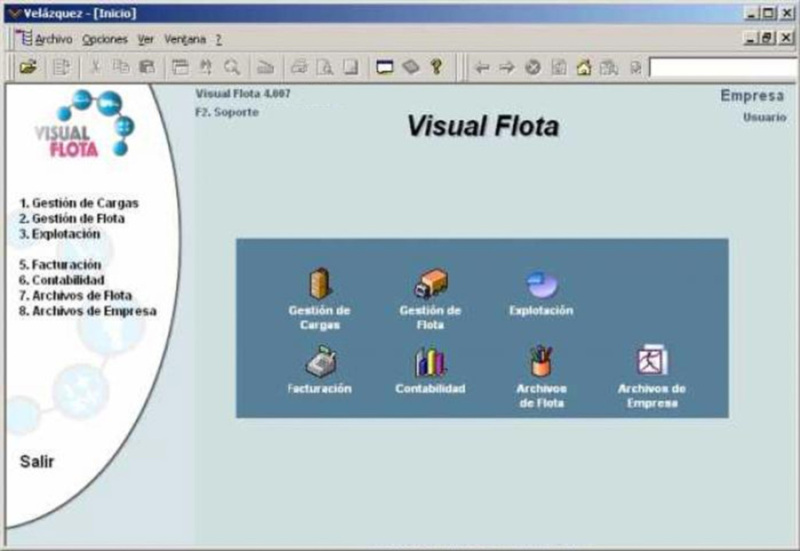Click the window screen toolbar icon
Viewport: 800px width, 551px height.
tap(385, 67)
